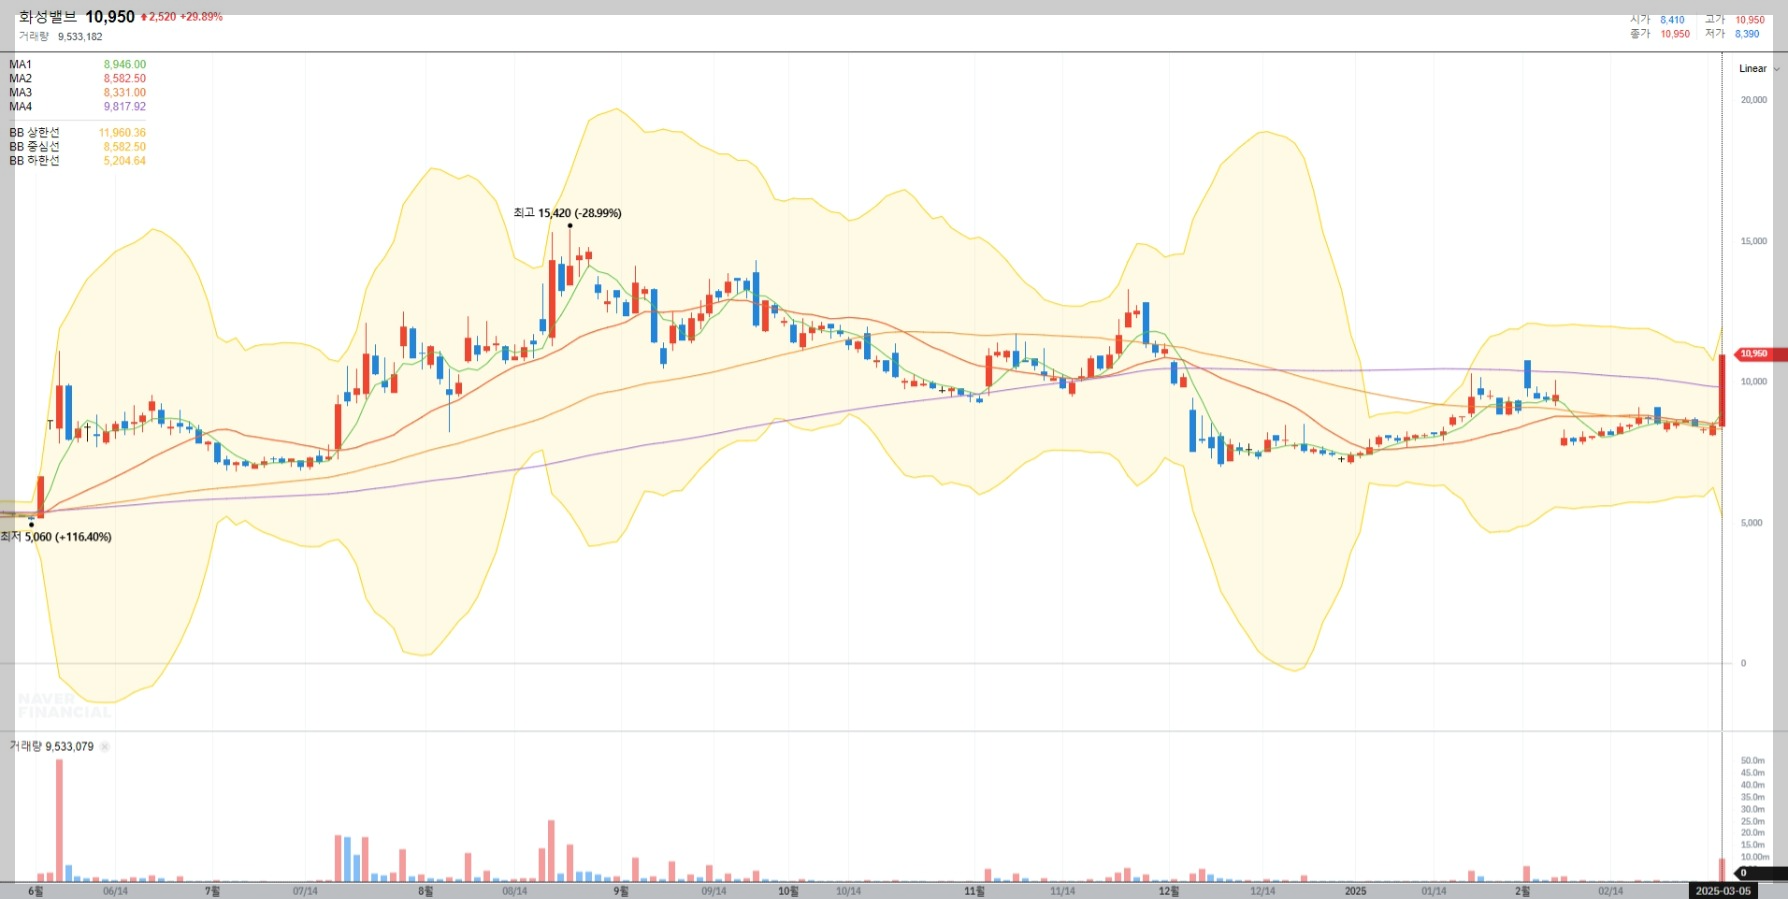Click the MA3 8,331.00 legend entry
Viewport: 1788px width, 899px height.
[x=77, y=93]
